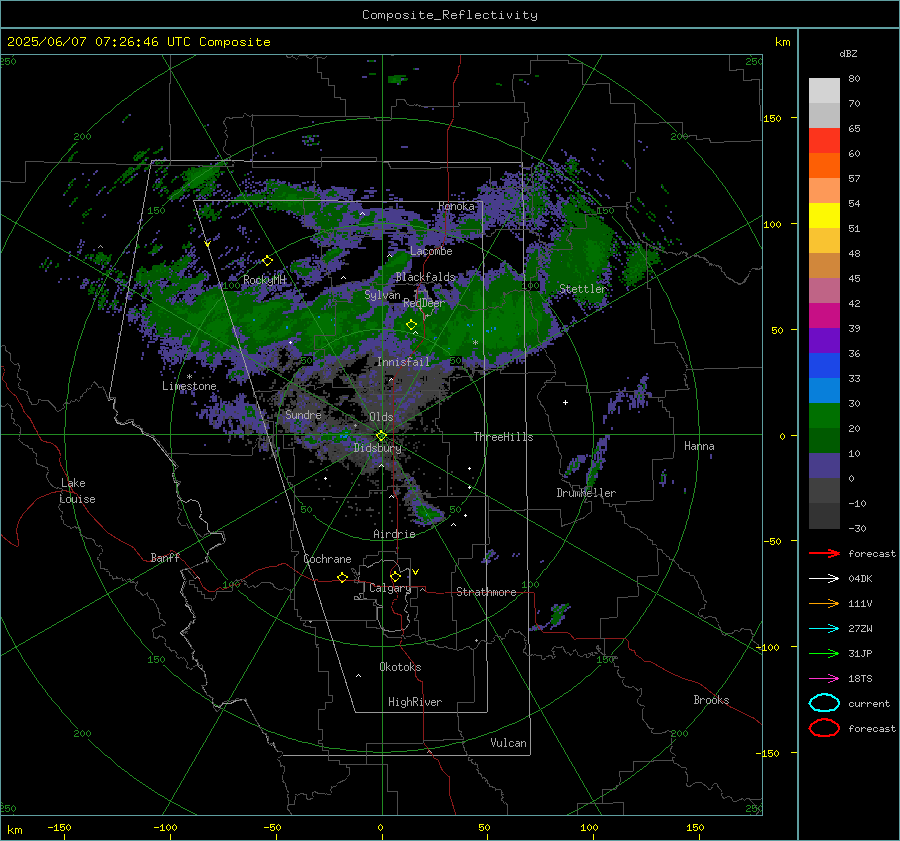Click the 18TS legend label

click(x=860, y=679)
